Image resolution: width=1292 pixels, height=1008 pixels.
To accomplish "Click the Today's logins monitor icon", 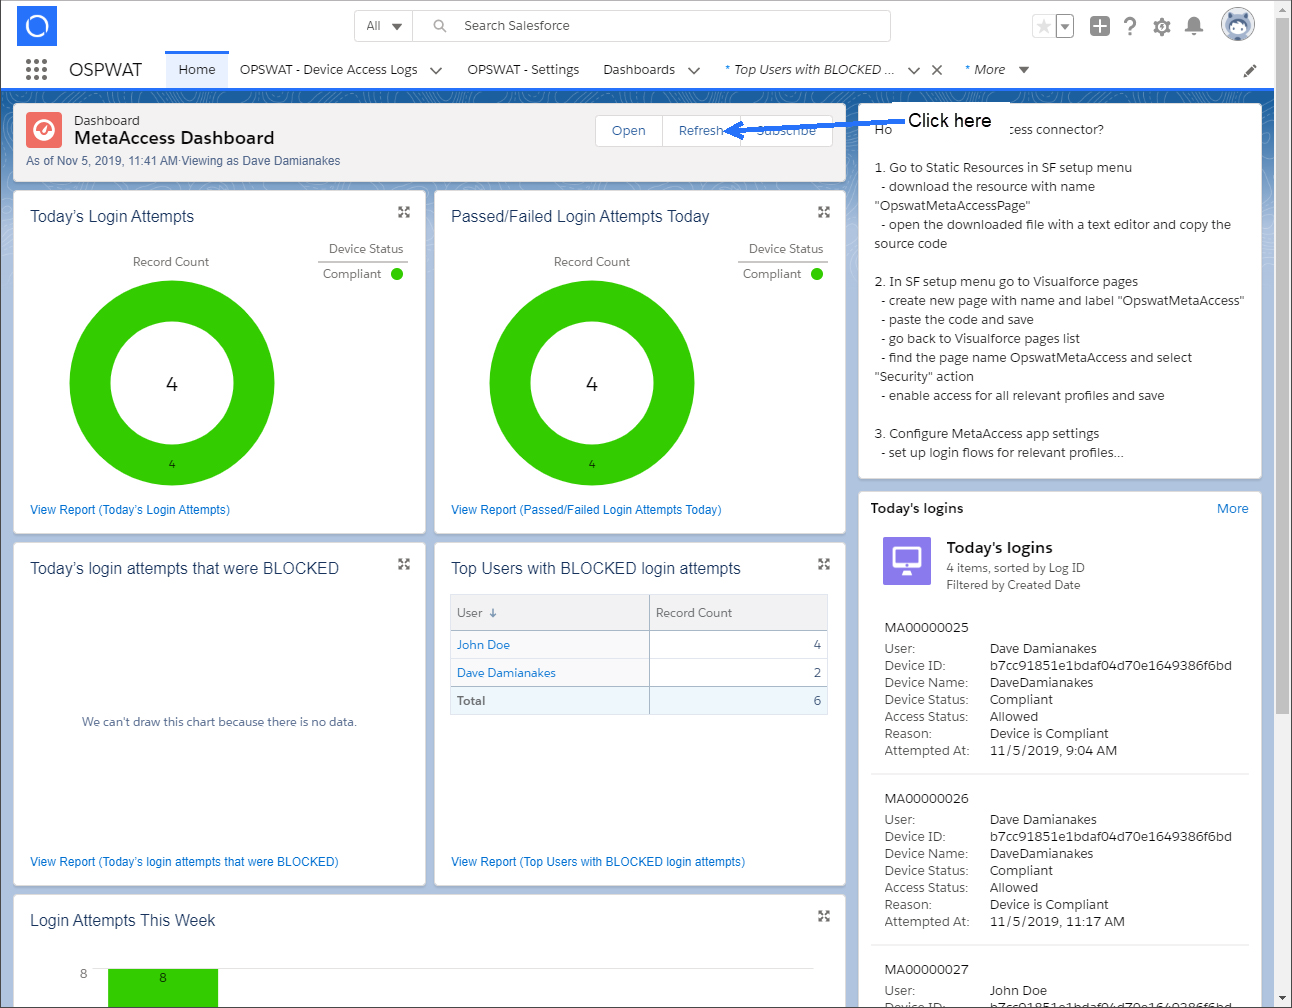I will (907, 560).
